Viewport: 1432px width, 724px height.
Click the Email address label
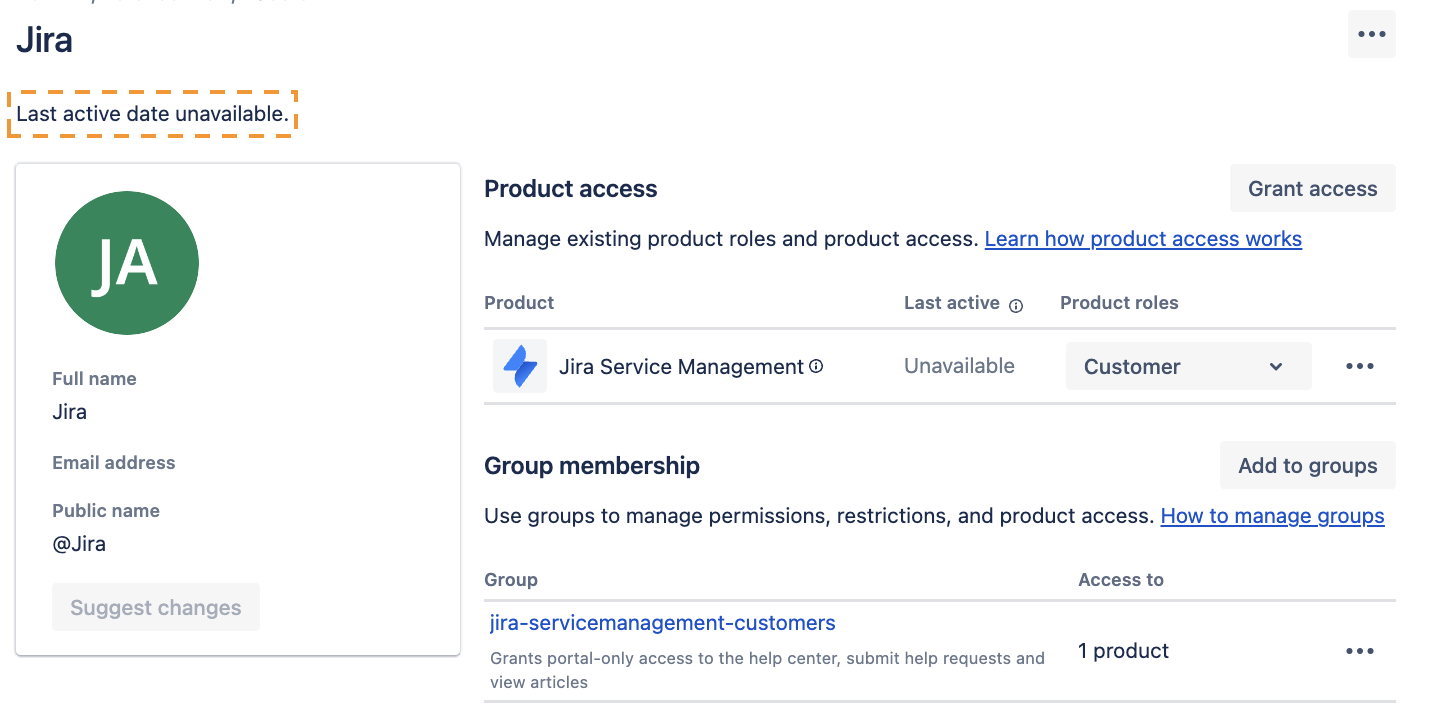coord(113,463)
